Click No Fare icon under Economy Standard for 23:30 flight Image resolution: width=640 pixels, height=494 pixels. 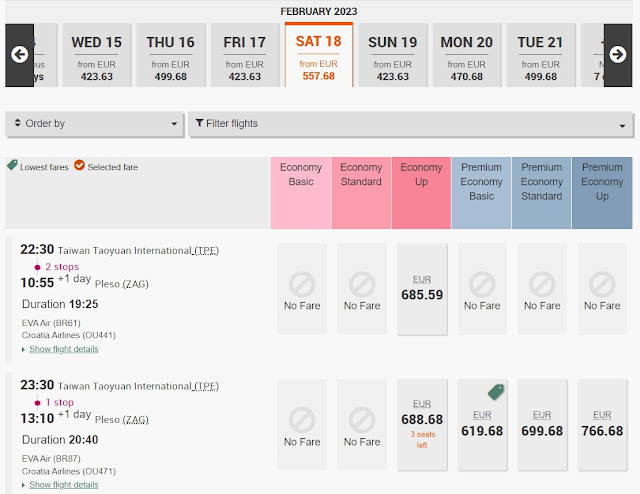(362, 420)
